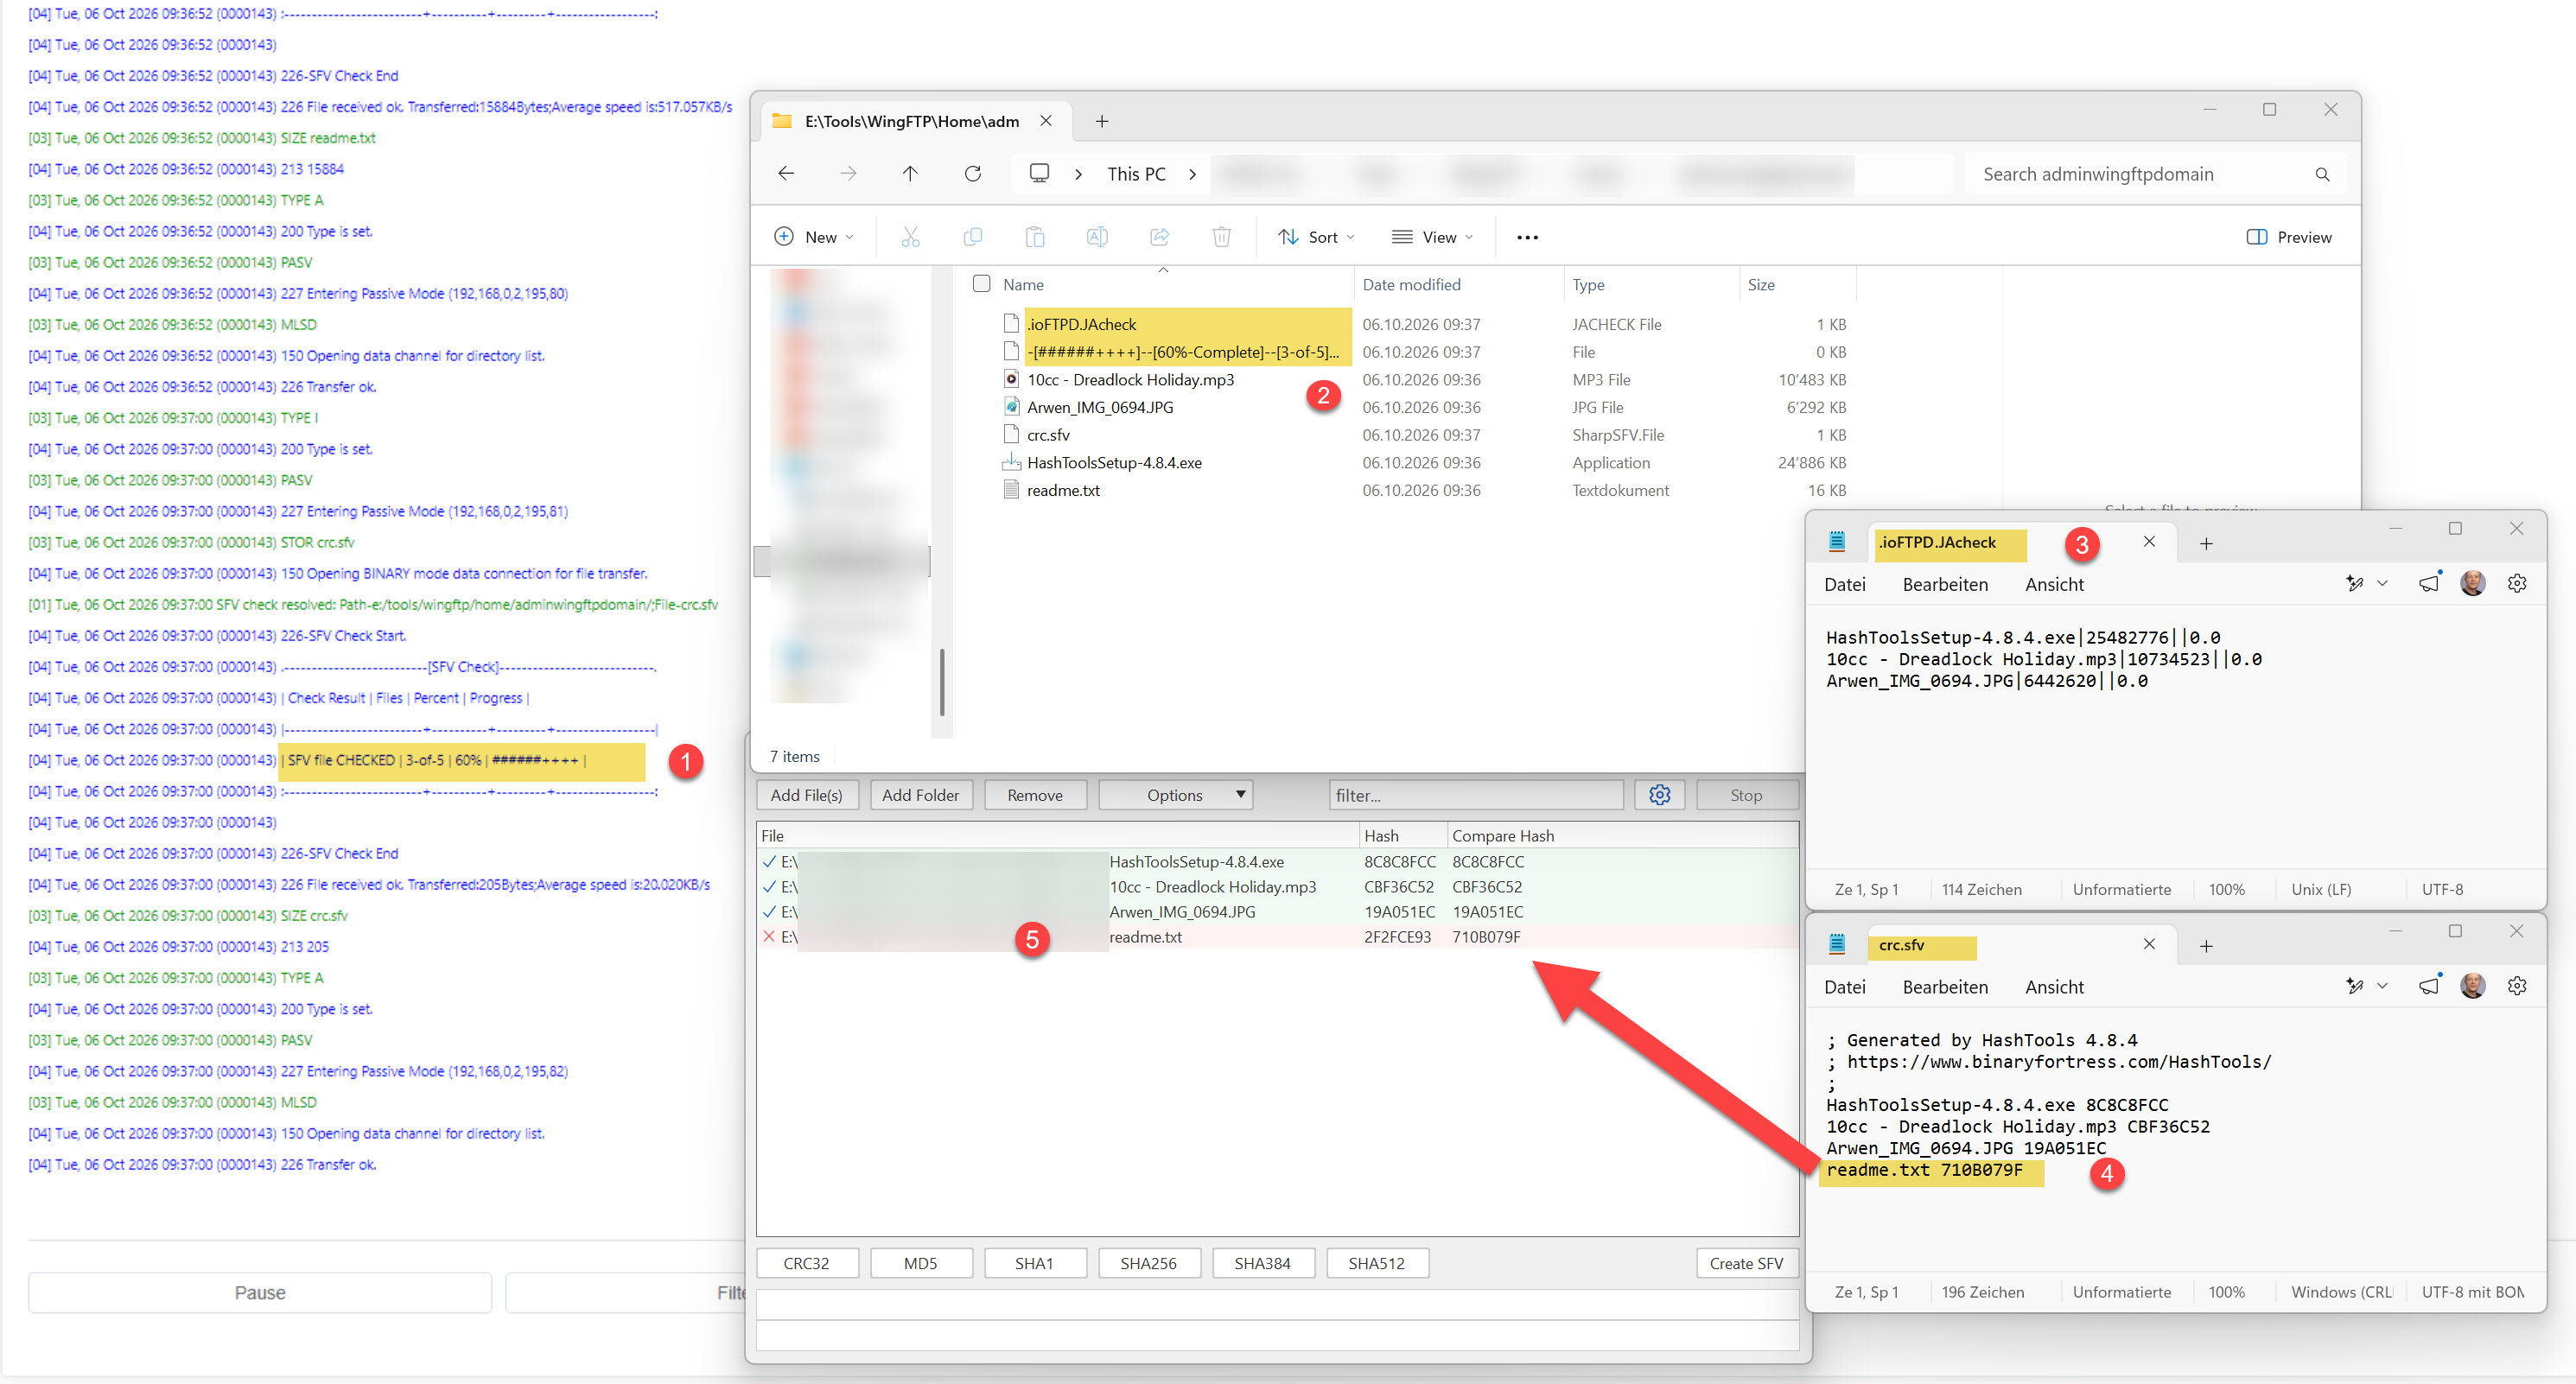This screenshot has width=2576, height=1384.
Task: Click the Pause button under FTP log
Action: tap(260, 1292)
